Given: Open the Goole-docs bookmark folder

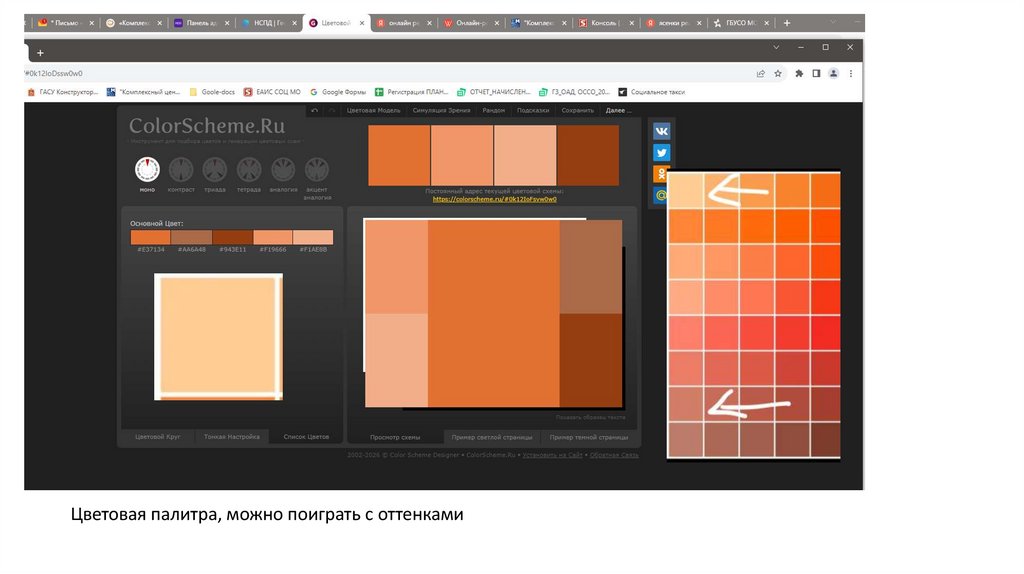Looking at the screenshot, I should [212, 92].
